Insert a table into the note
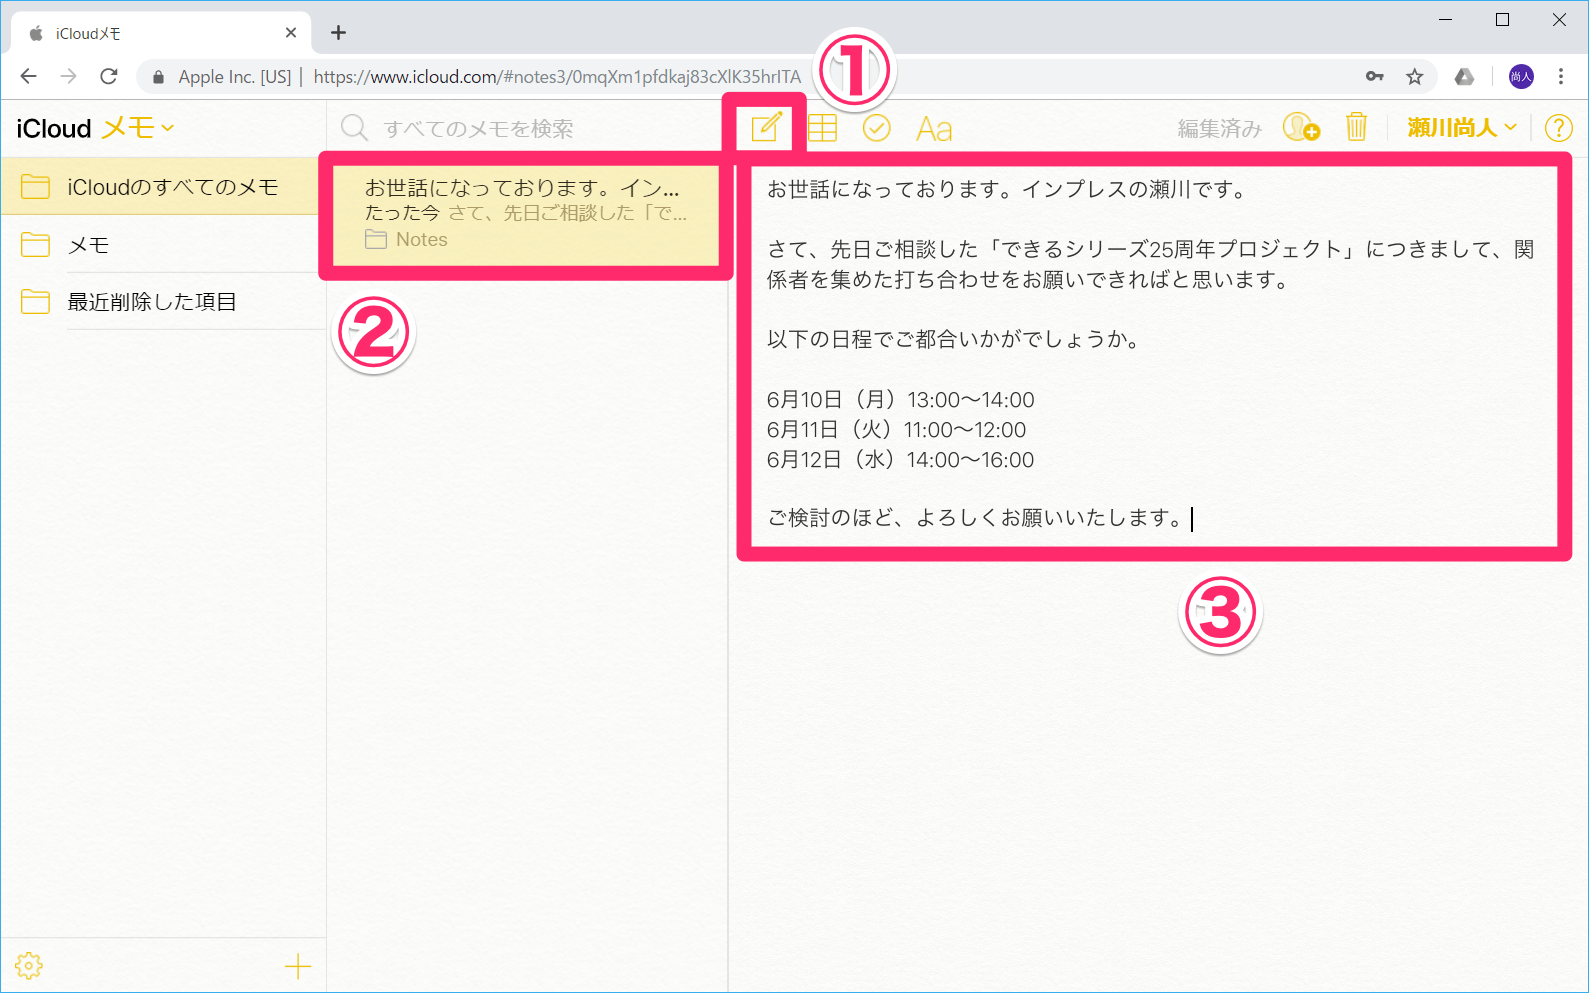The image size is (1589, 993). [x=822, y=128]
